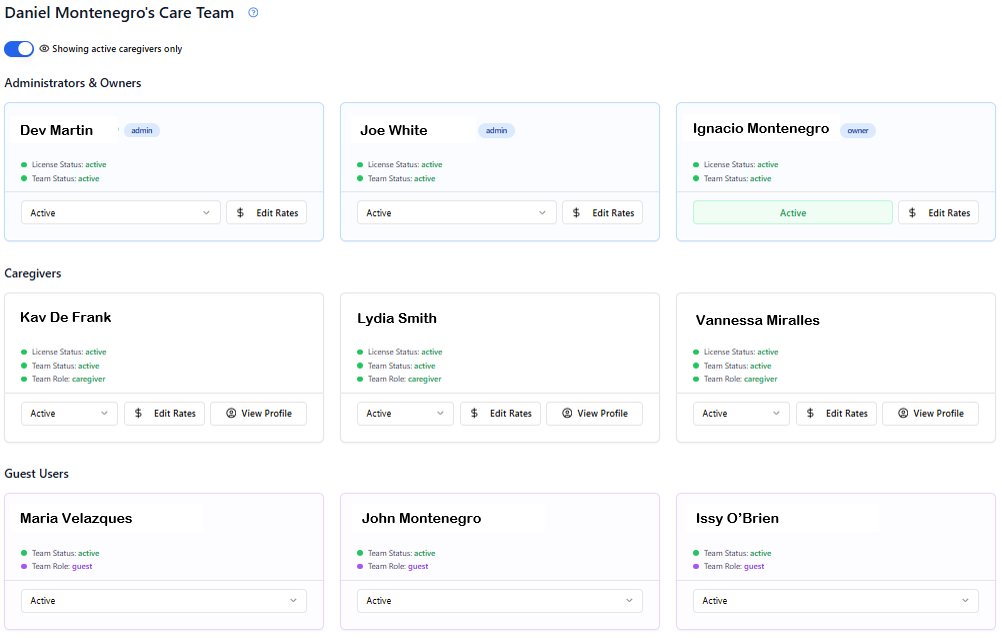Expand Kav De Frank's Active dropdown
The width and height of the screenshot is (1002, 638).
69,413
